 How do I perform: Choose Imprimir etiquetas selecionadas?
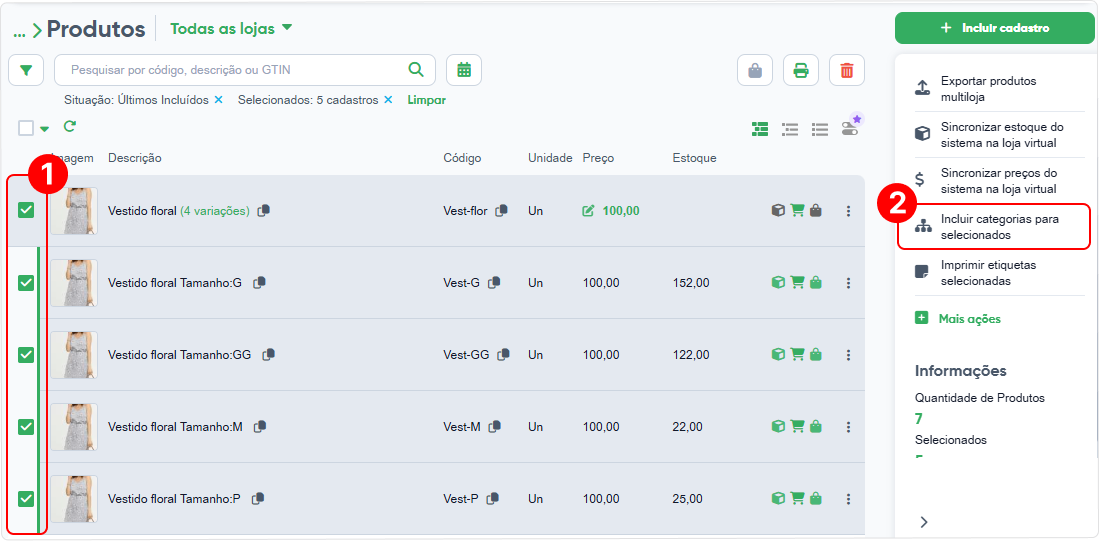click(999, 273)
